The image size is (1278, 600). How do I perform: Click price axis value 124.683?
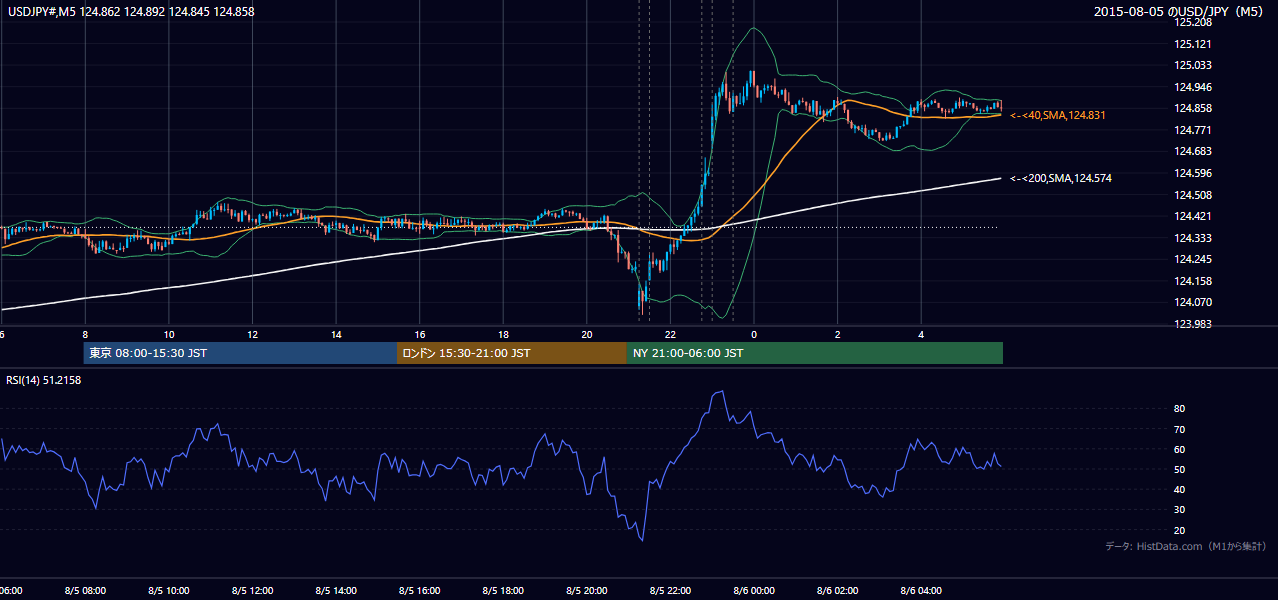point(1193,151)
